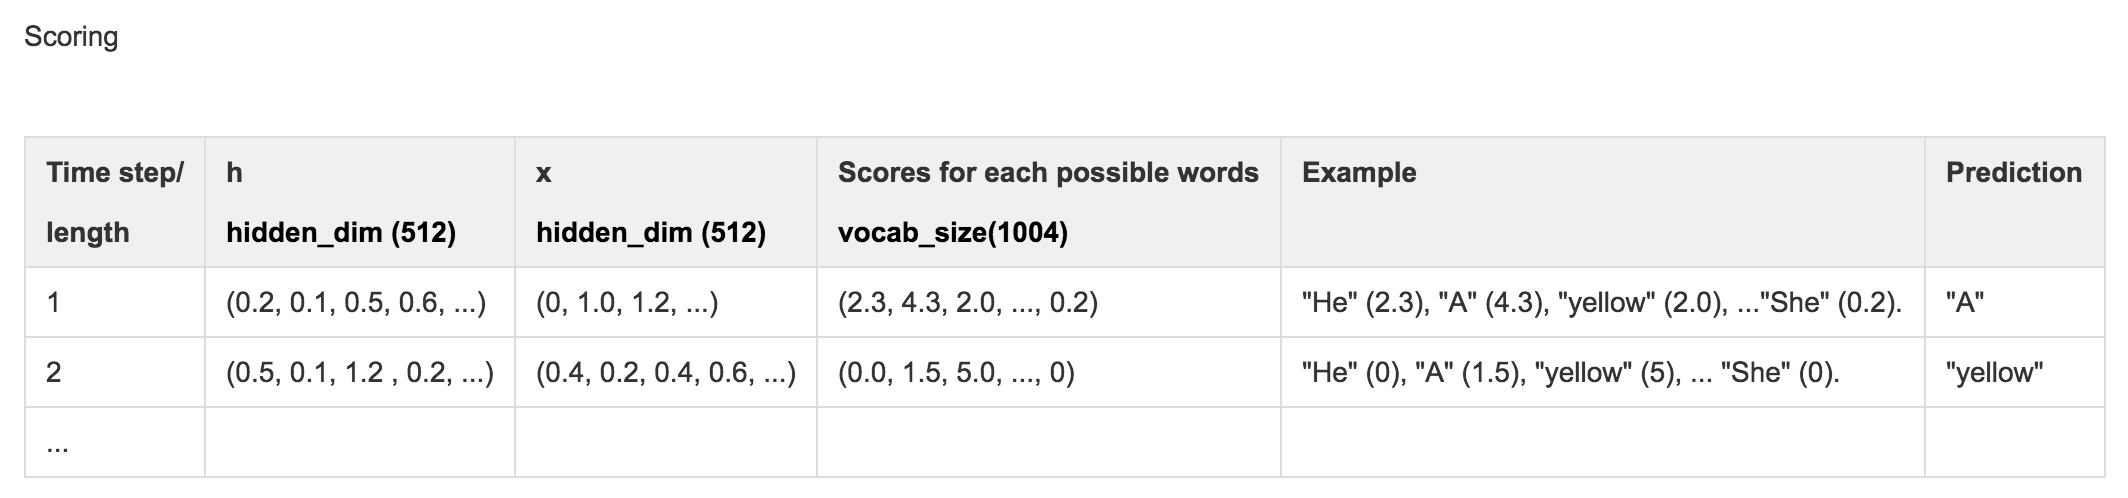Click the Example column header
This screenshot has width=2128, height=498.
click(1603, 202)
